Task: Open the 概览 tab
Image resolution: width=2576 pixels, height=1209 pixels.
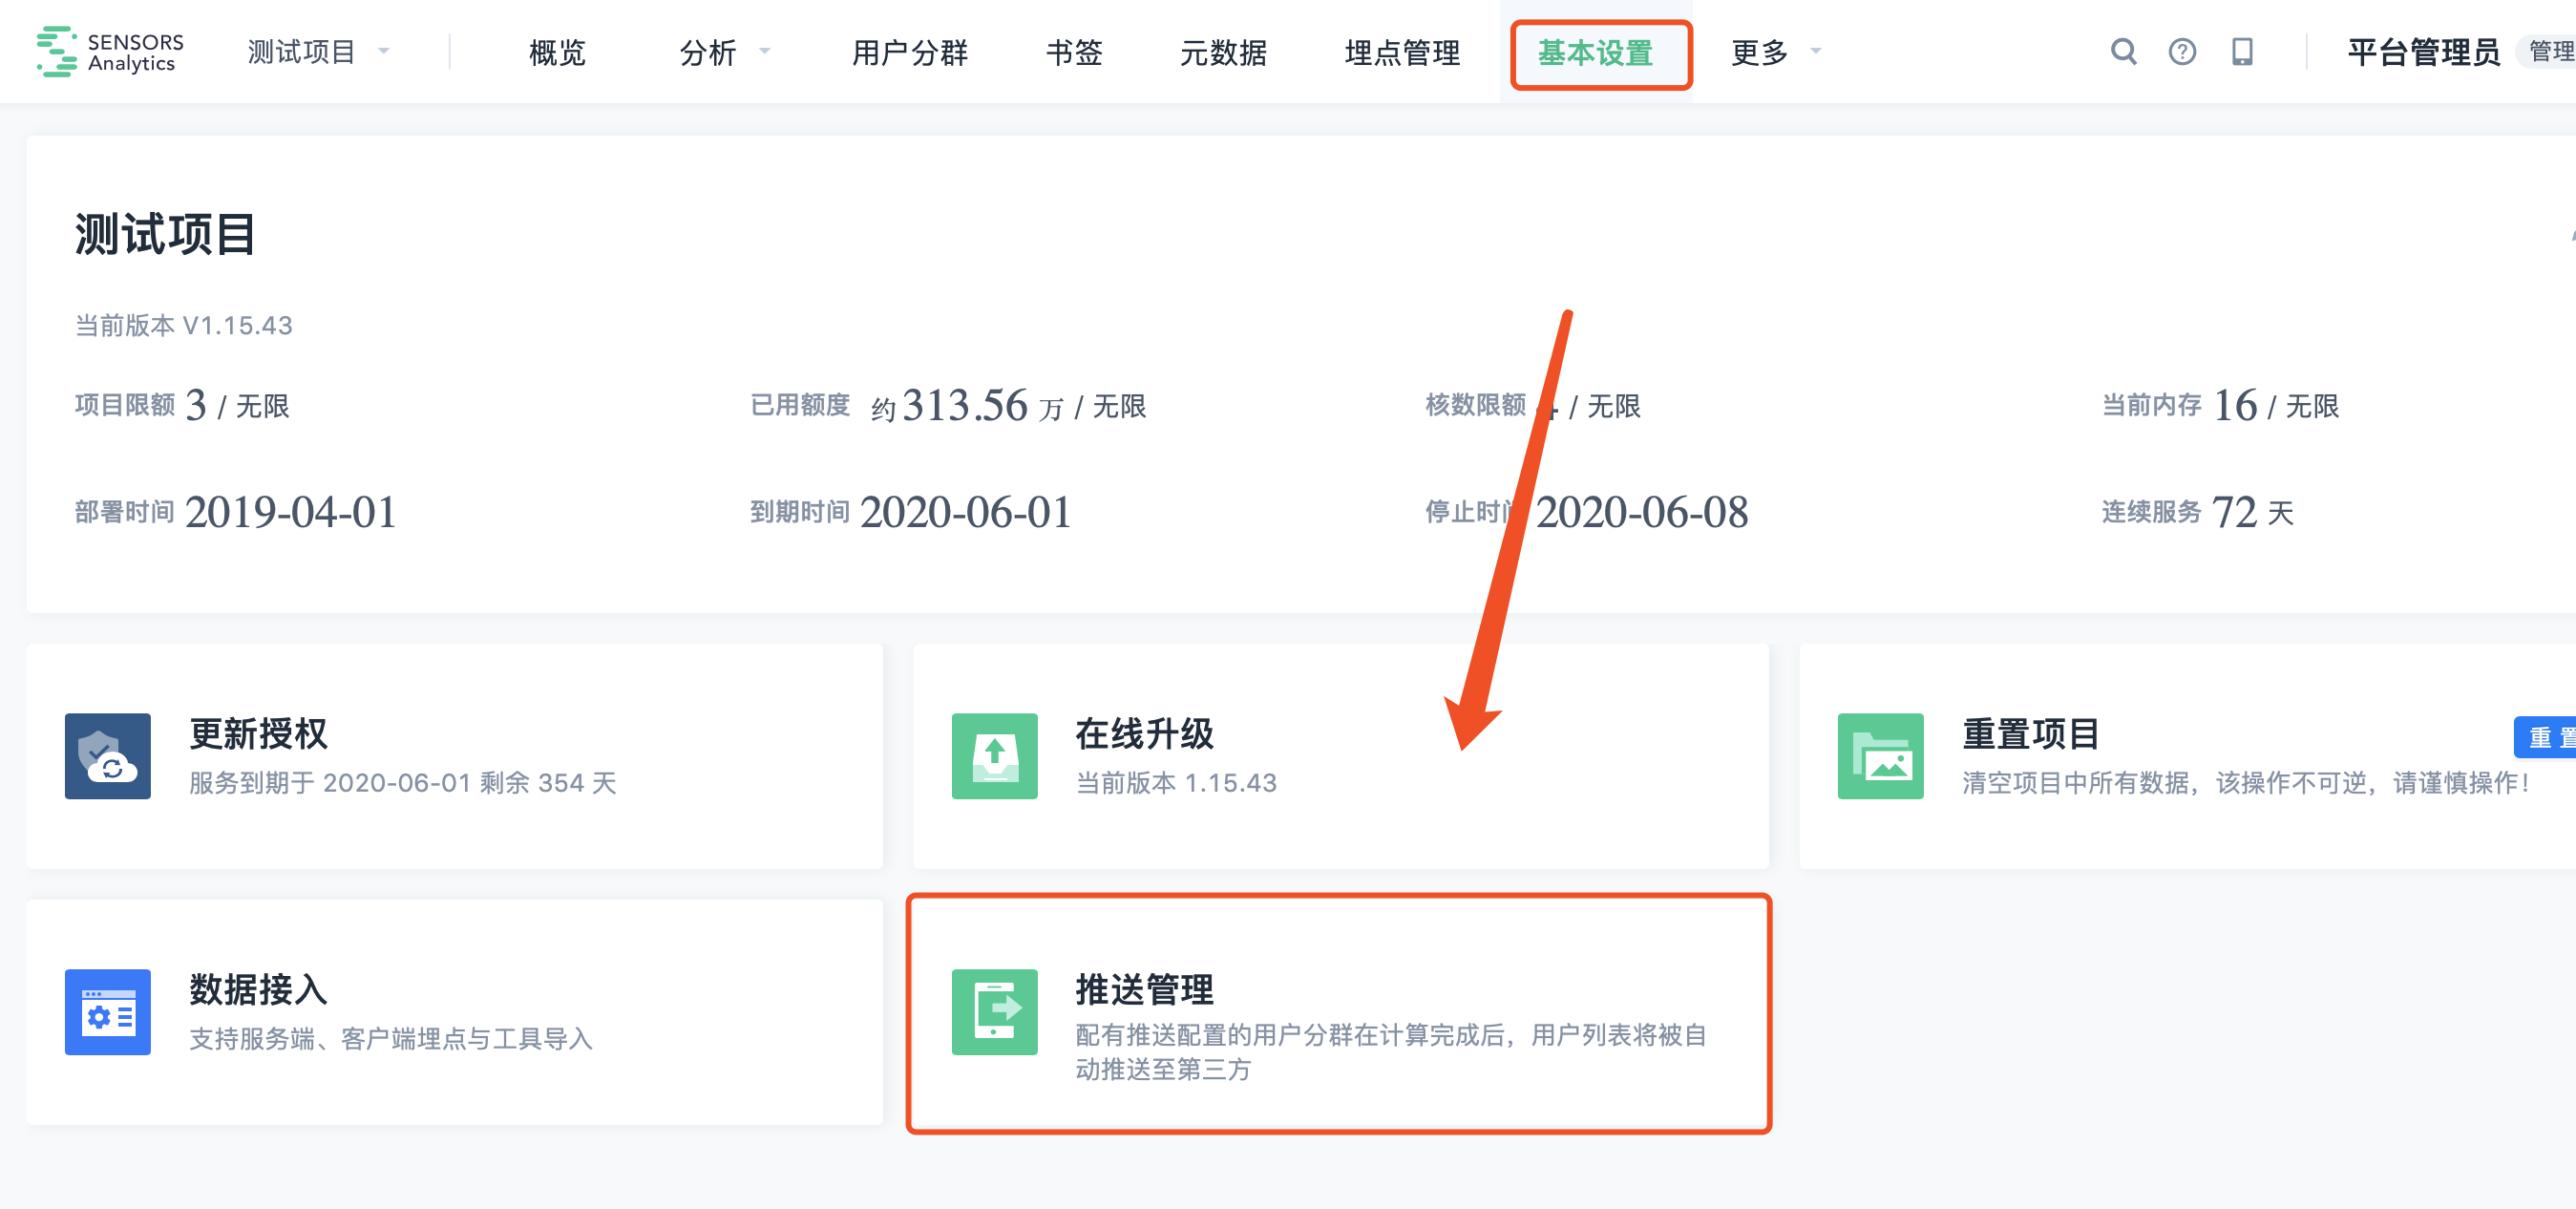Action: [557, 52]
